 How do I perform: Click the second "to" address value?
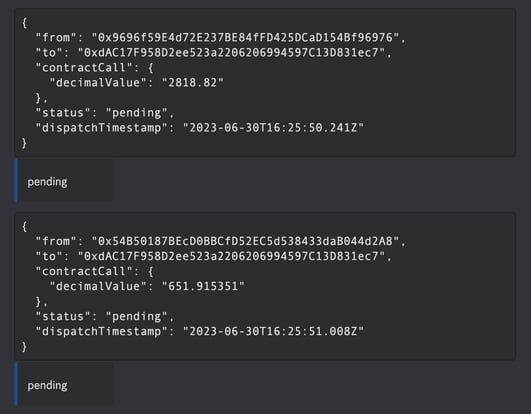coord(232,256)
